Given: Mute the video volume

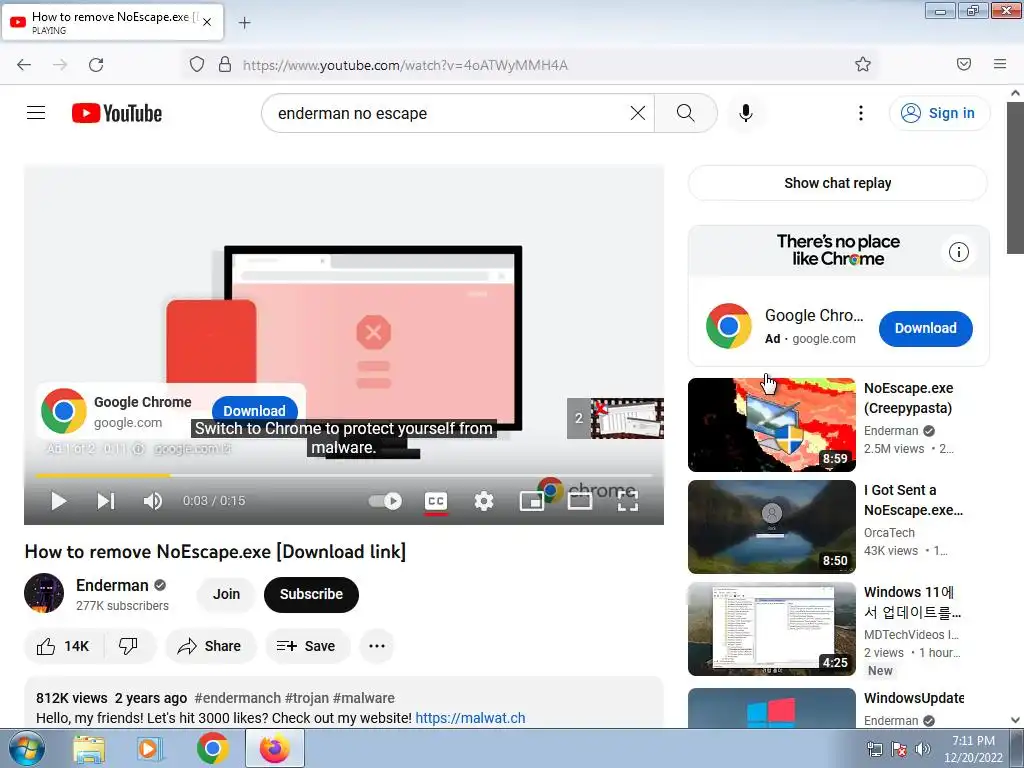Looking at the screenshot, I should (152, 501).
